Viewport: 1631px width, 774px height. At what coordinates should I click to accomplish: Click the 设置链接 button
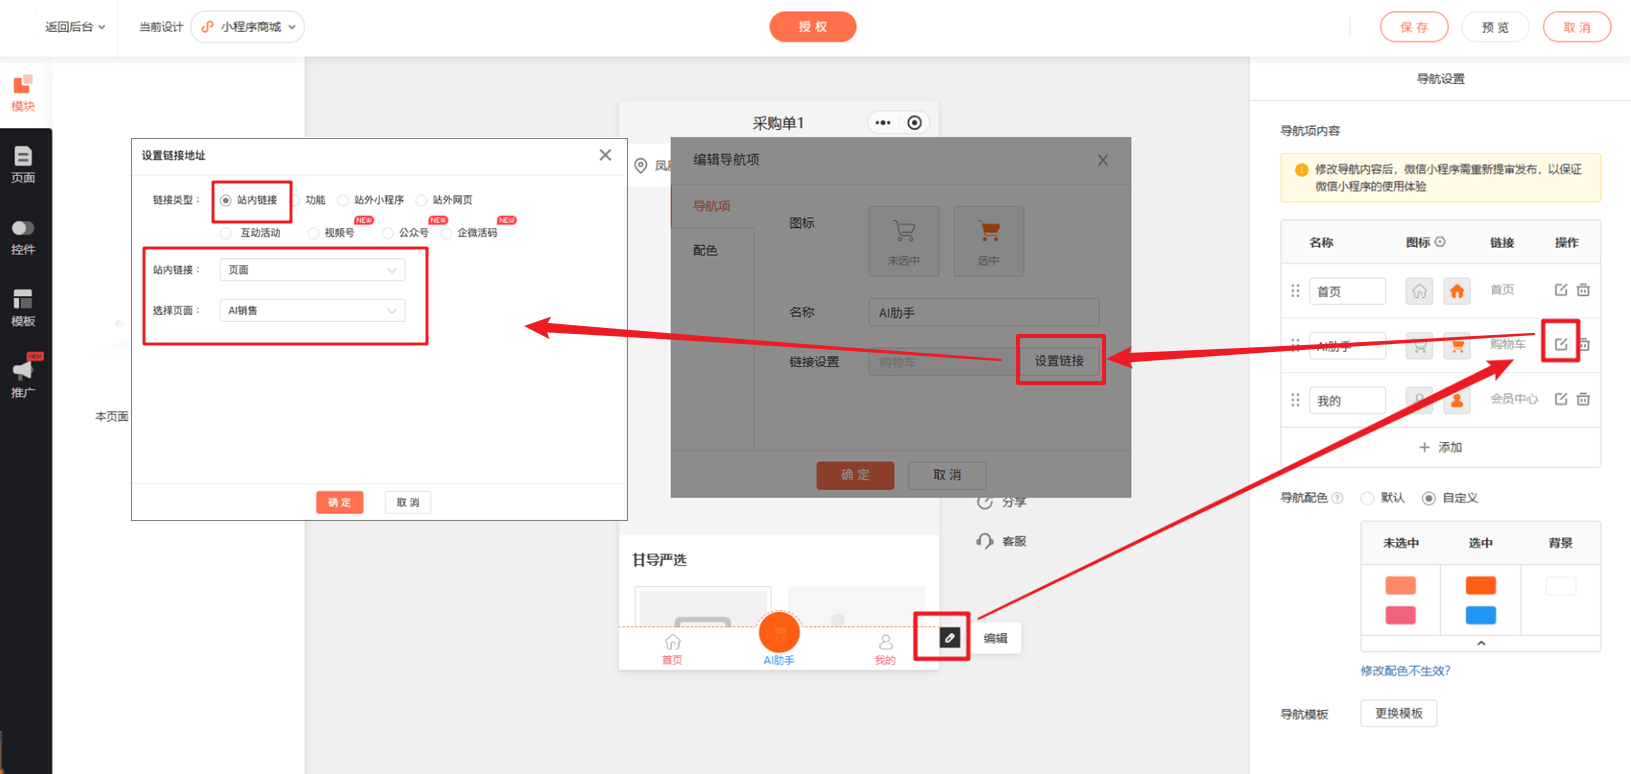pos(1059,361)
